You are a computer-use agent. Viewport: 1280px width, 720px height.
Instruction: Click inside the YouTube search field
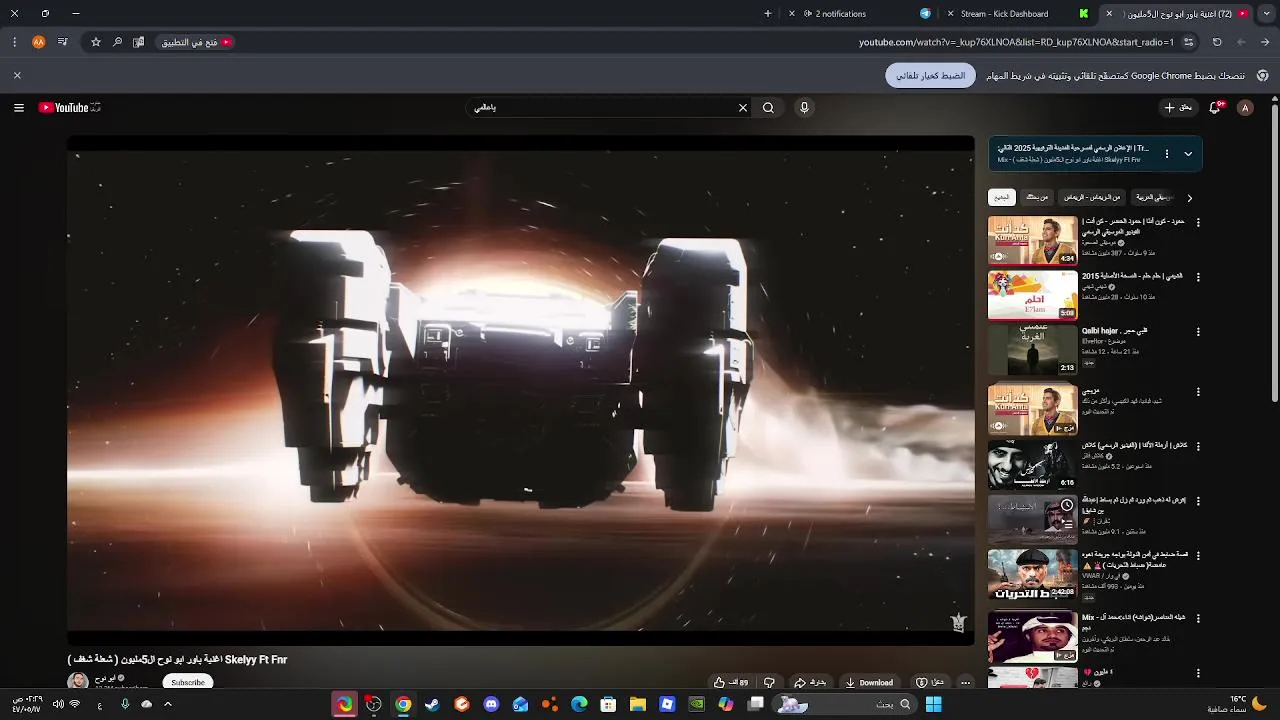pyautogui.click(x=610, y=108)
